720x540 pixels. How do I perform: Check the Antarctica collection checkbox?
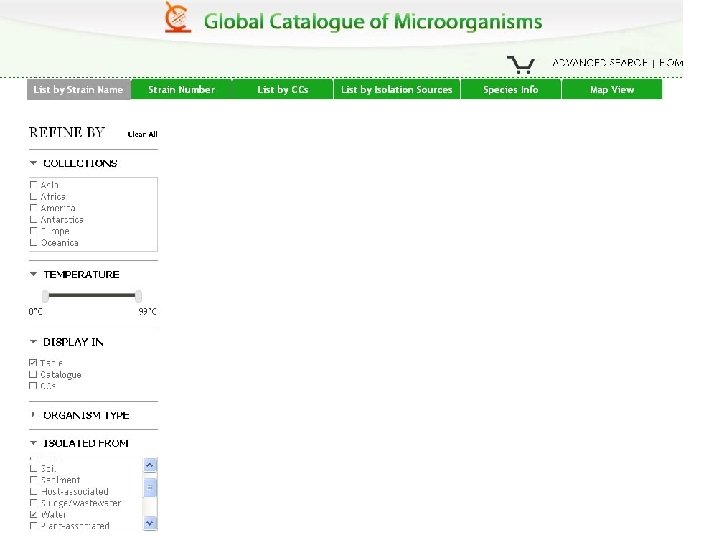pos(34,220)
